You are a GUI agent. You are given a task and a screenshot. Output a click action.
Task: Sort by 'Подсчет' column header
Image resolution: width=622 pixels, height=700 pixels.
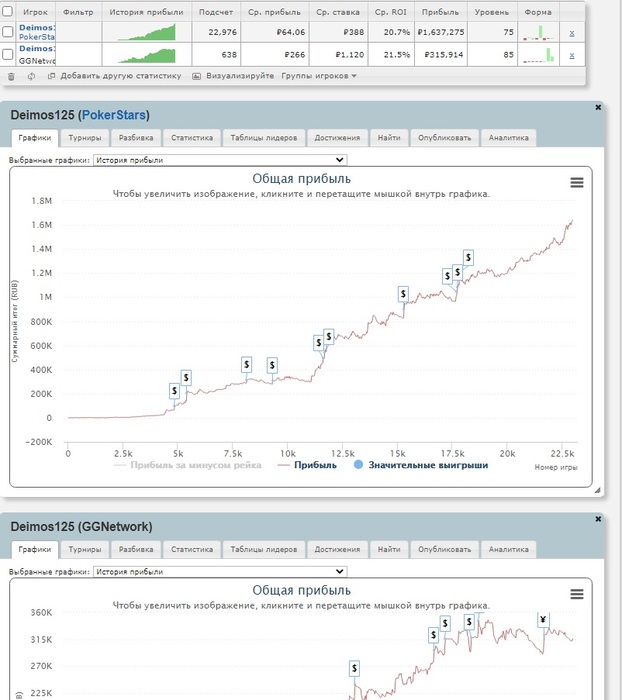[216, 12]
